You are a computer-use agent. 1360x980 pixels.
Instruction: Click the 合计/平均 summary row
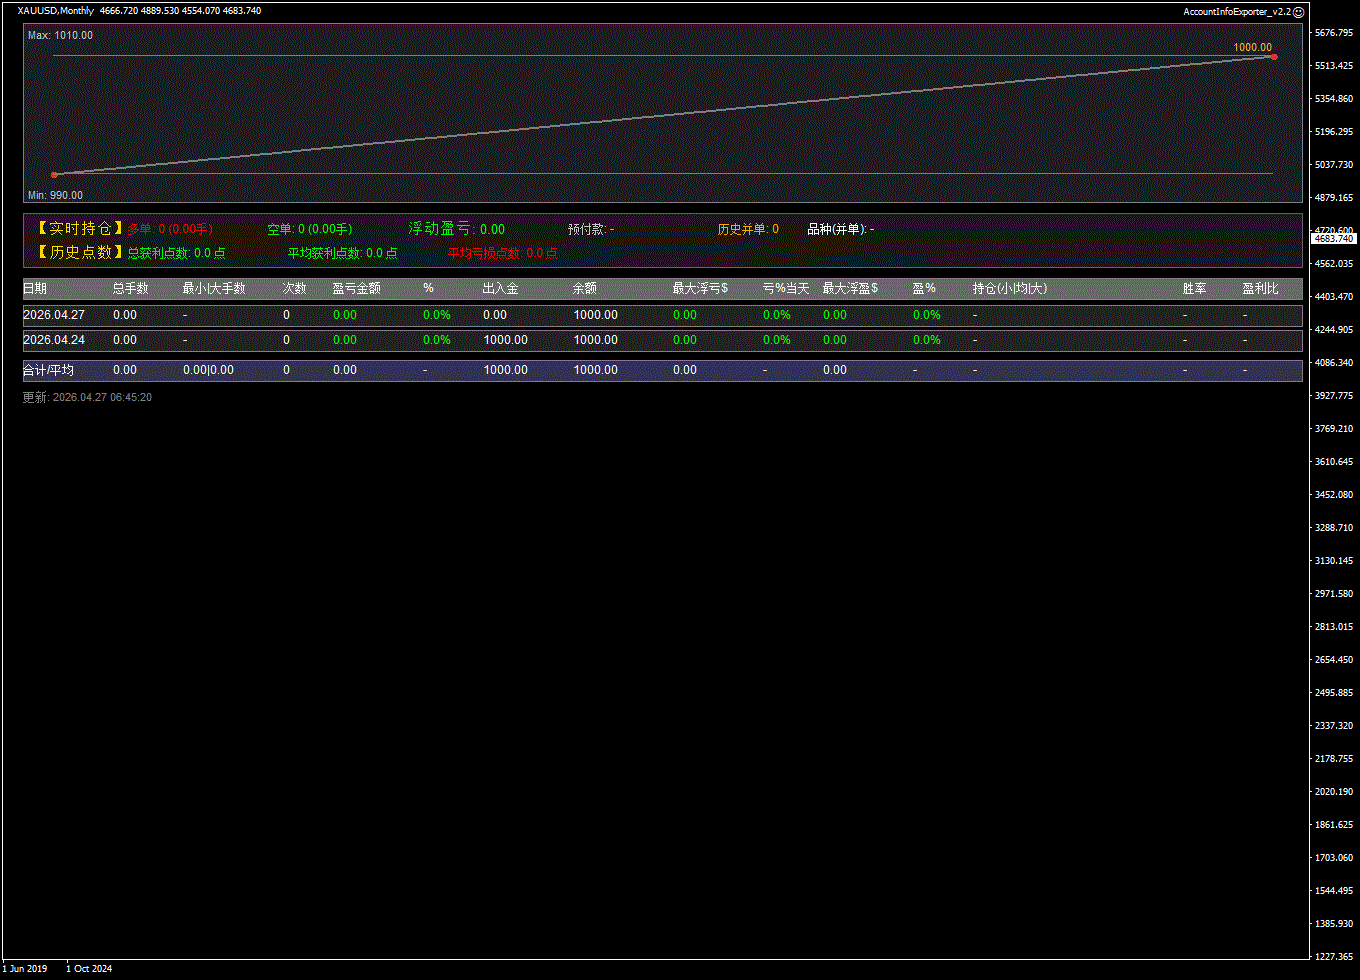[x=48, y=370]
